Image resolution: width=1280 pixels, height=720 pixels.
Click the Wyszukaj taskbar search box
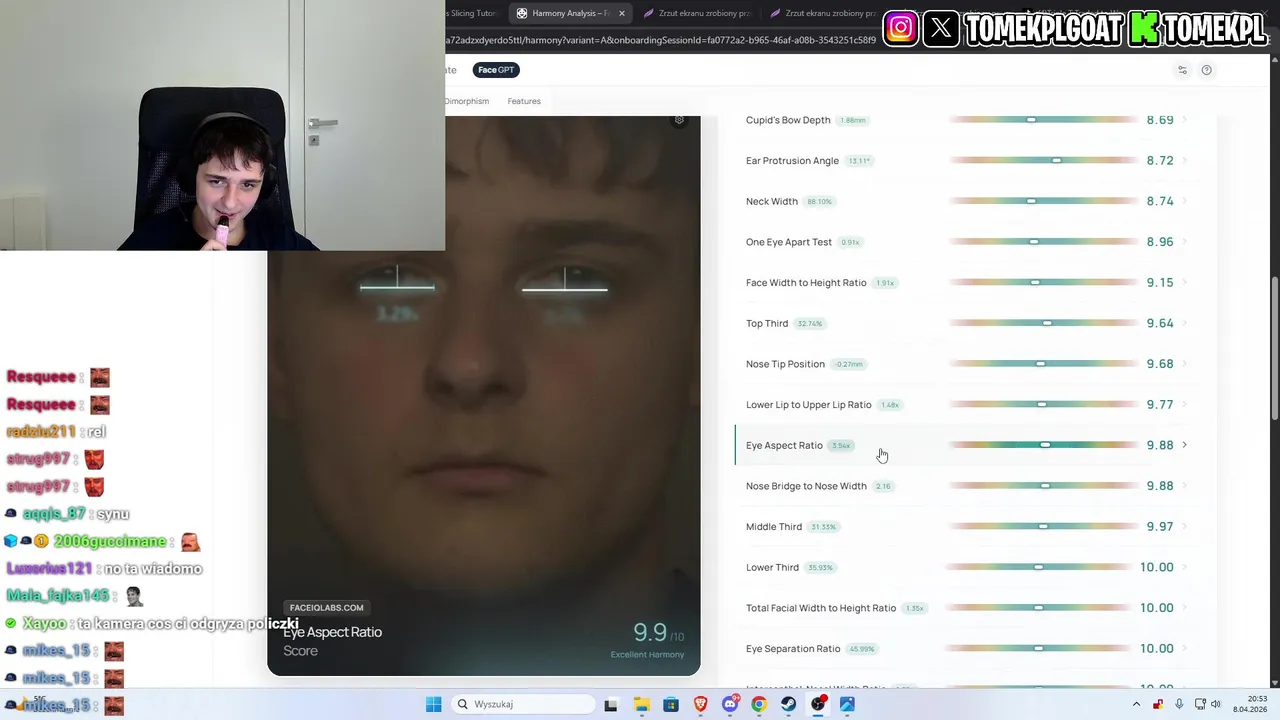(521, 704)
